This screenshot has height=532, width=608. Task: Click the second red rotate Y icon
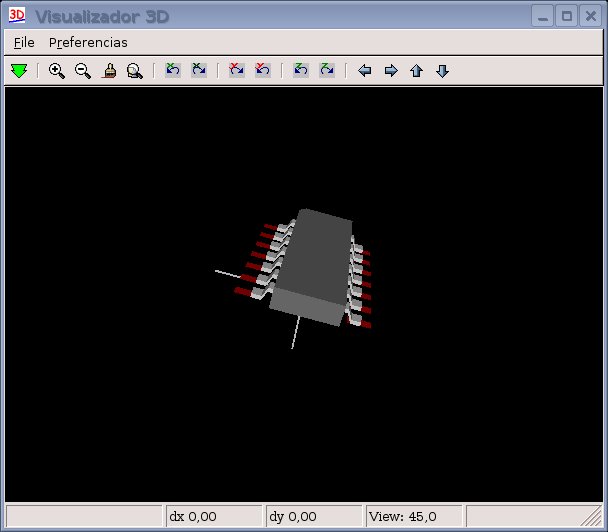(263, 71)
